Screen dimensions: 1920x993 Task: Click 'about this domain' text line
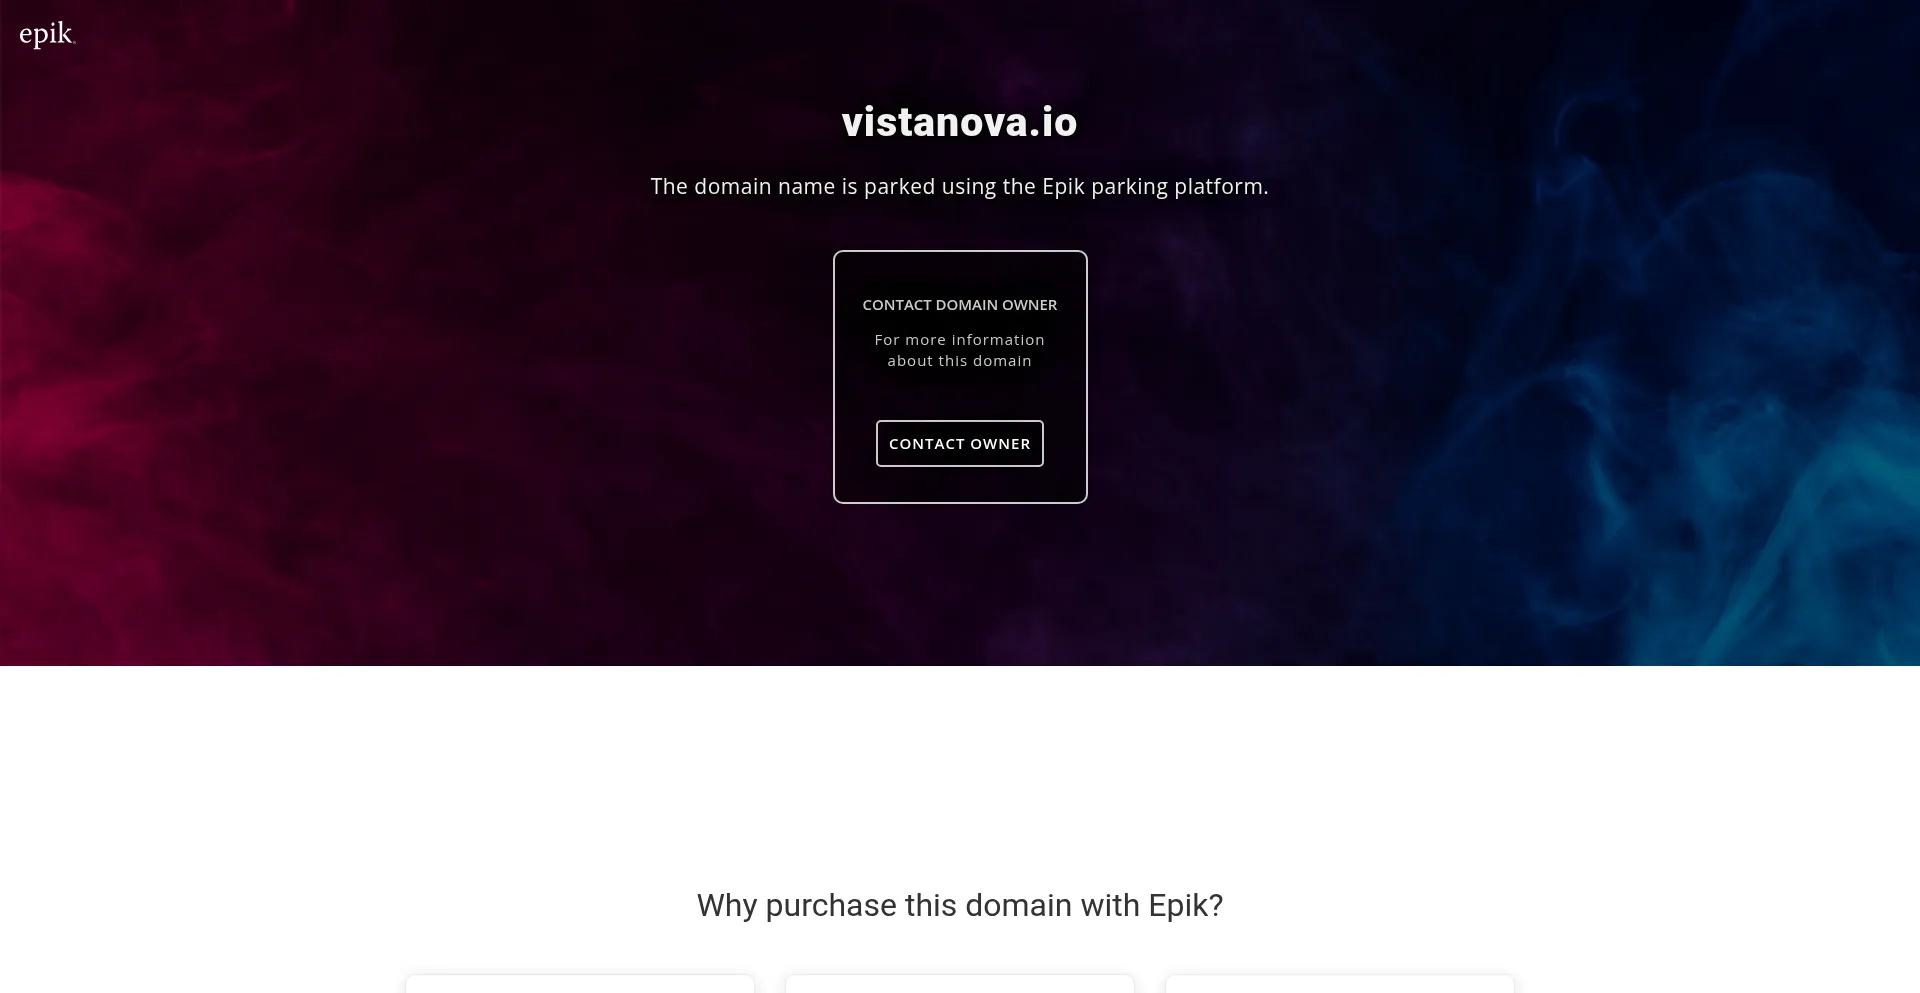click(x=959, y=361)
